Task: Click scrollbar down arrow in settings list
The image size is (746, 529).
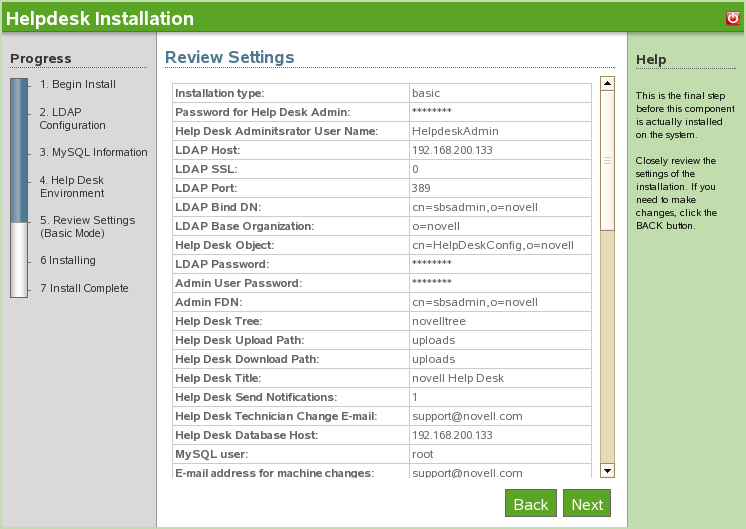Action: click(607, 470)
